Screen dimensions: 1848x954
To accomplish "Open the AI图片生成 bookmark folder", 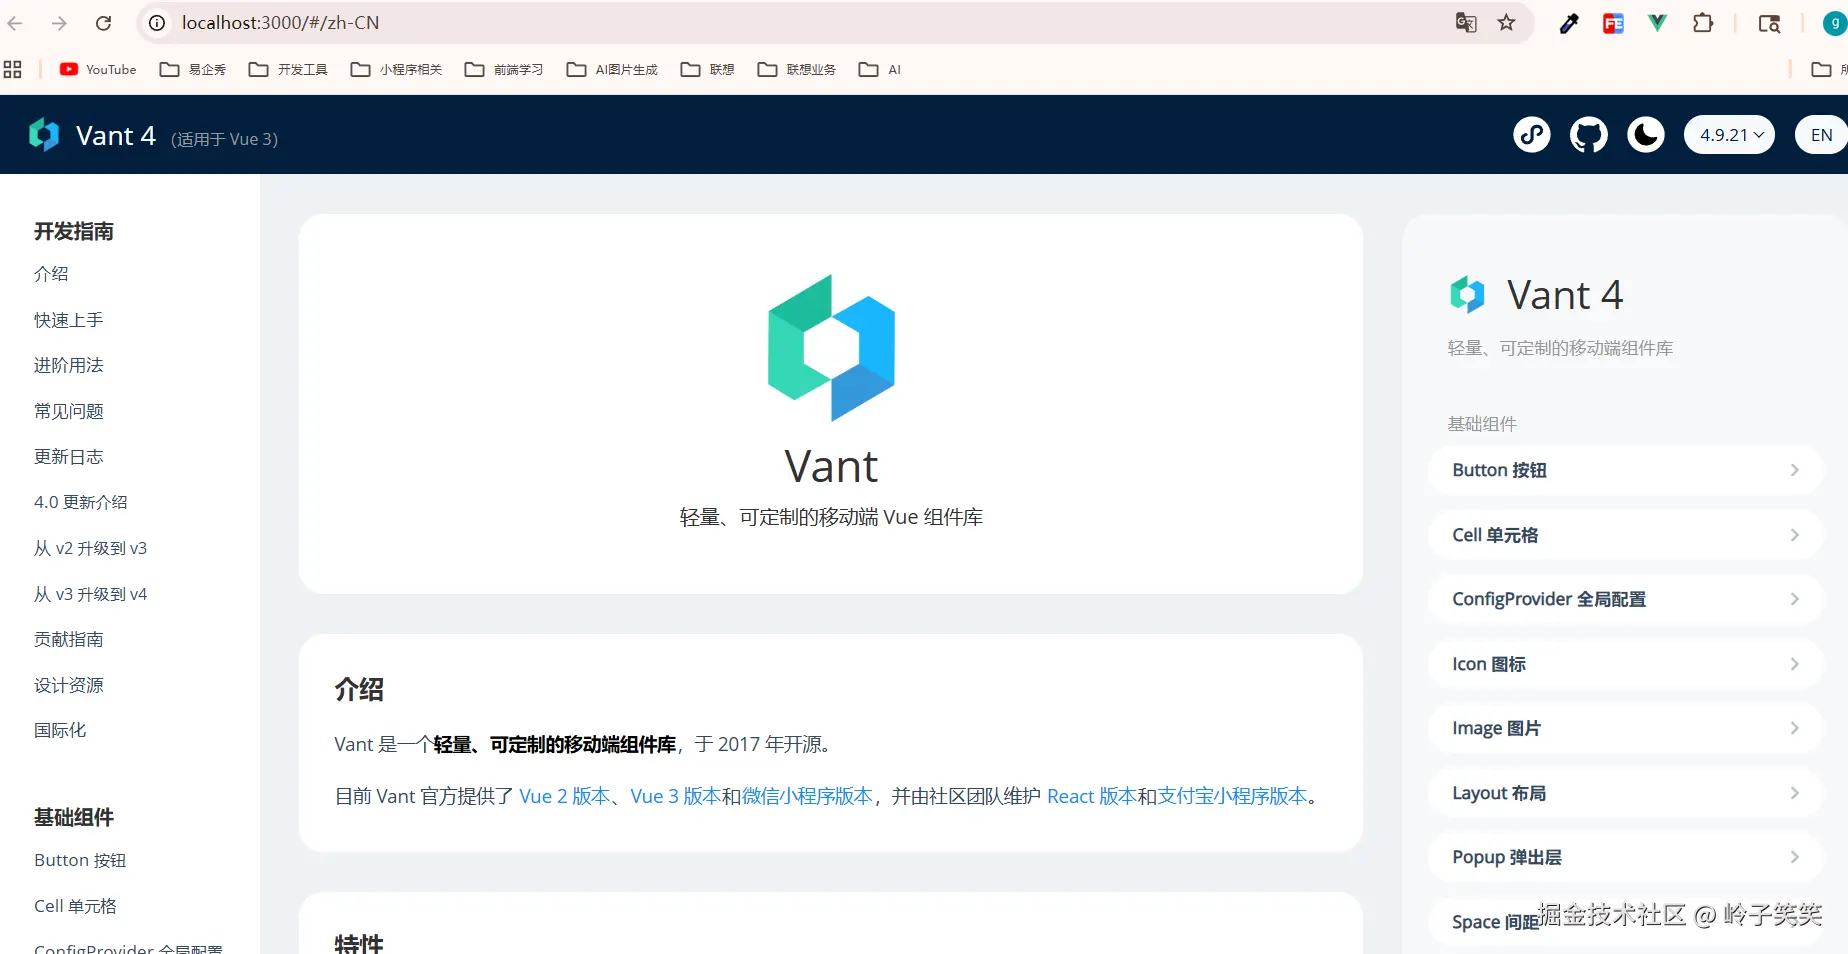I will point(612,69).
